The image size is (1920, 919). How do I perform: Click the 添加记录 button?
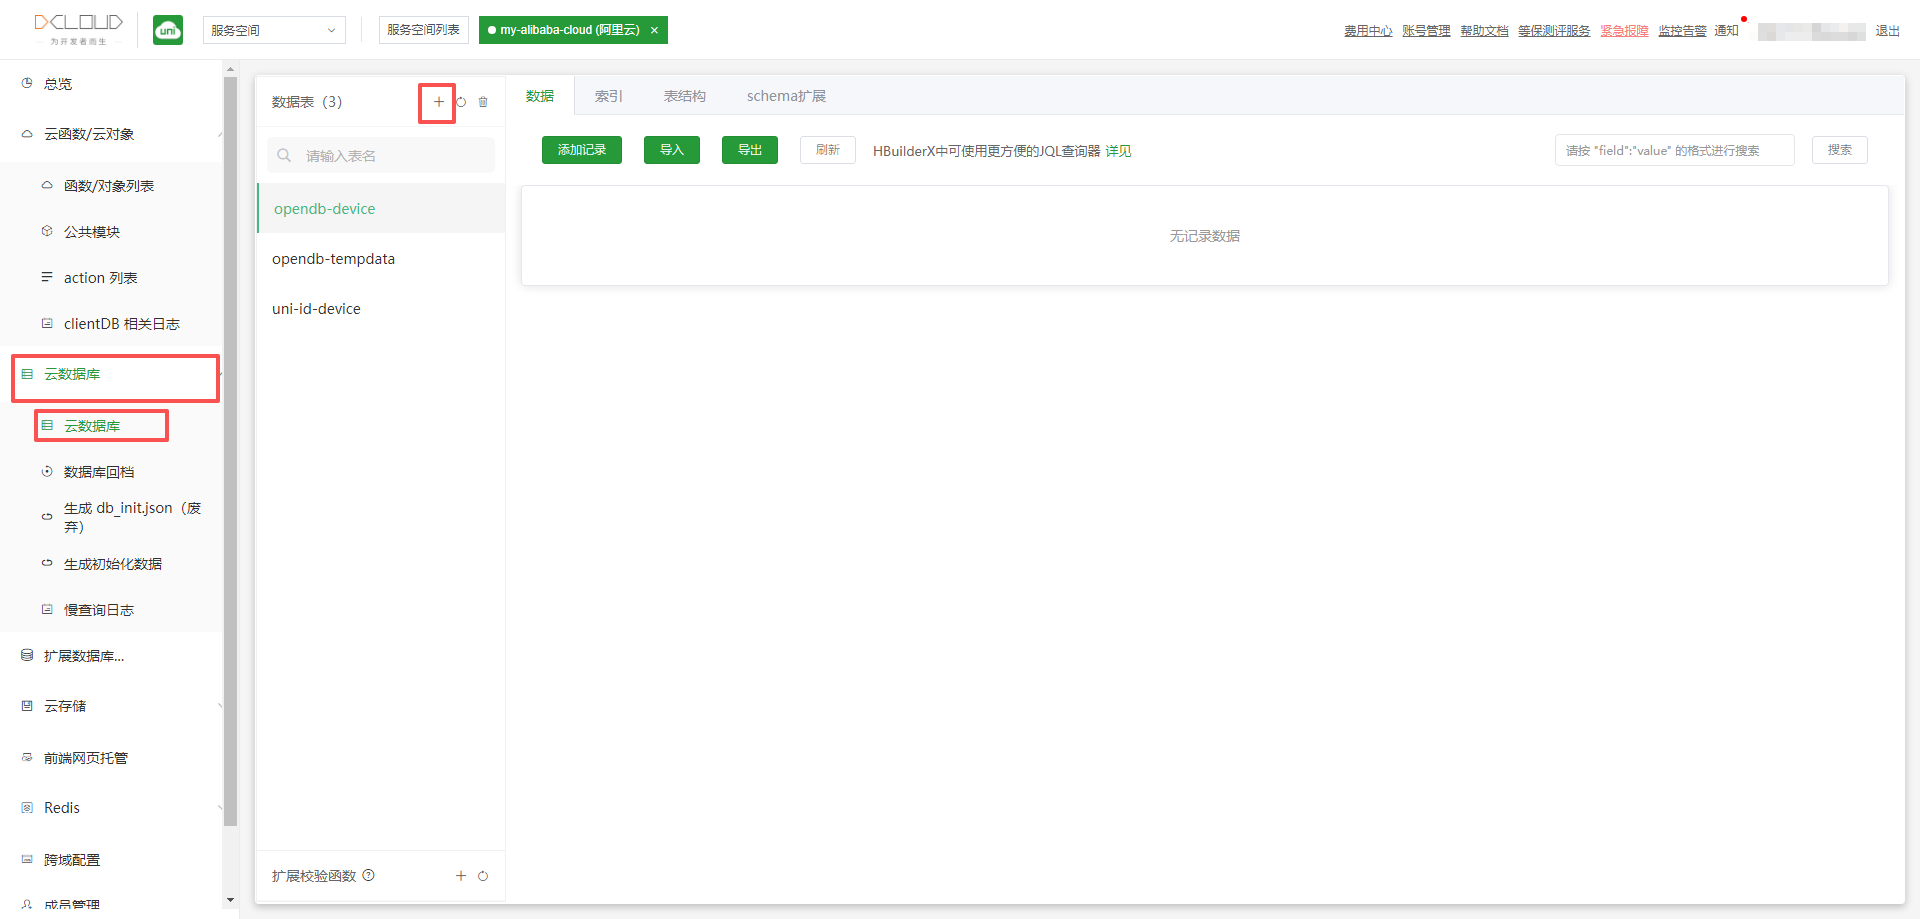click(x=582, y=150)
